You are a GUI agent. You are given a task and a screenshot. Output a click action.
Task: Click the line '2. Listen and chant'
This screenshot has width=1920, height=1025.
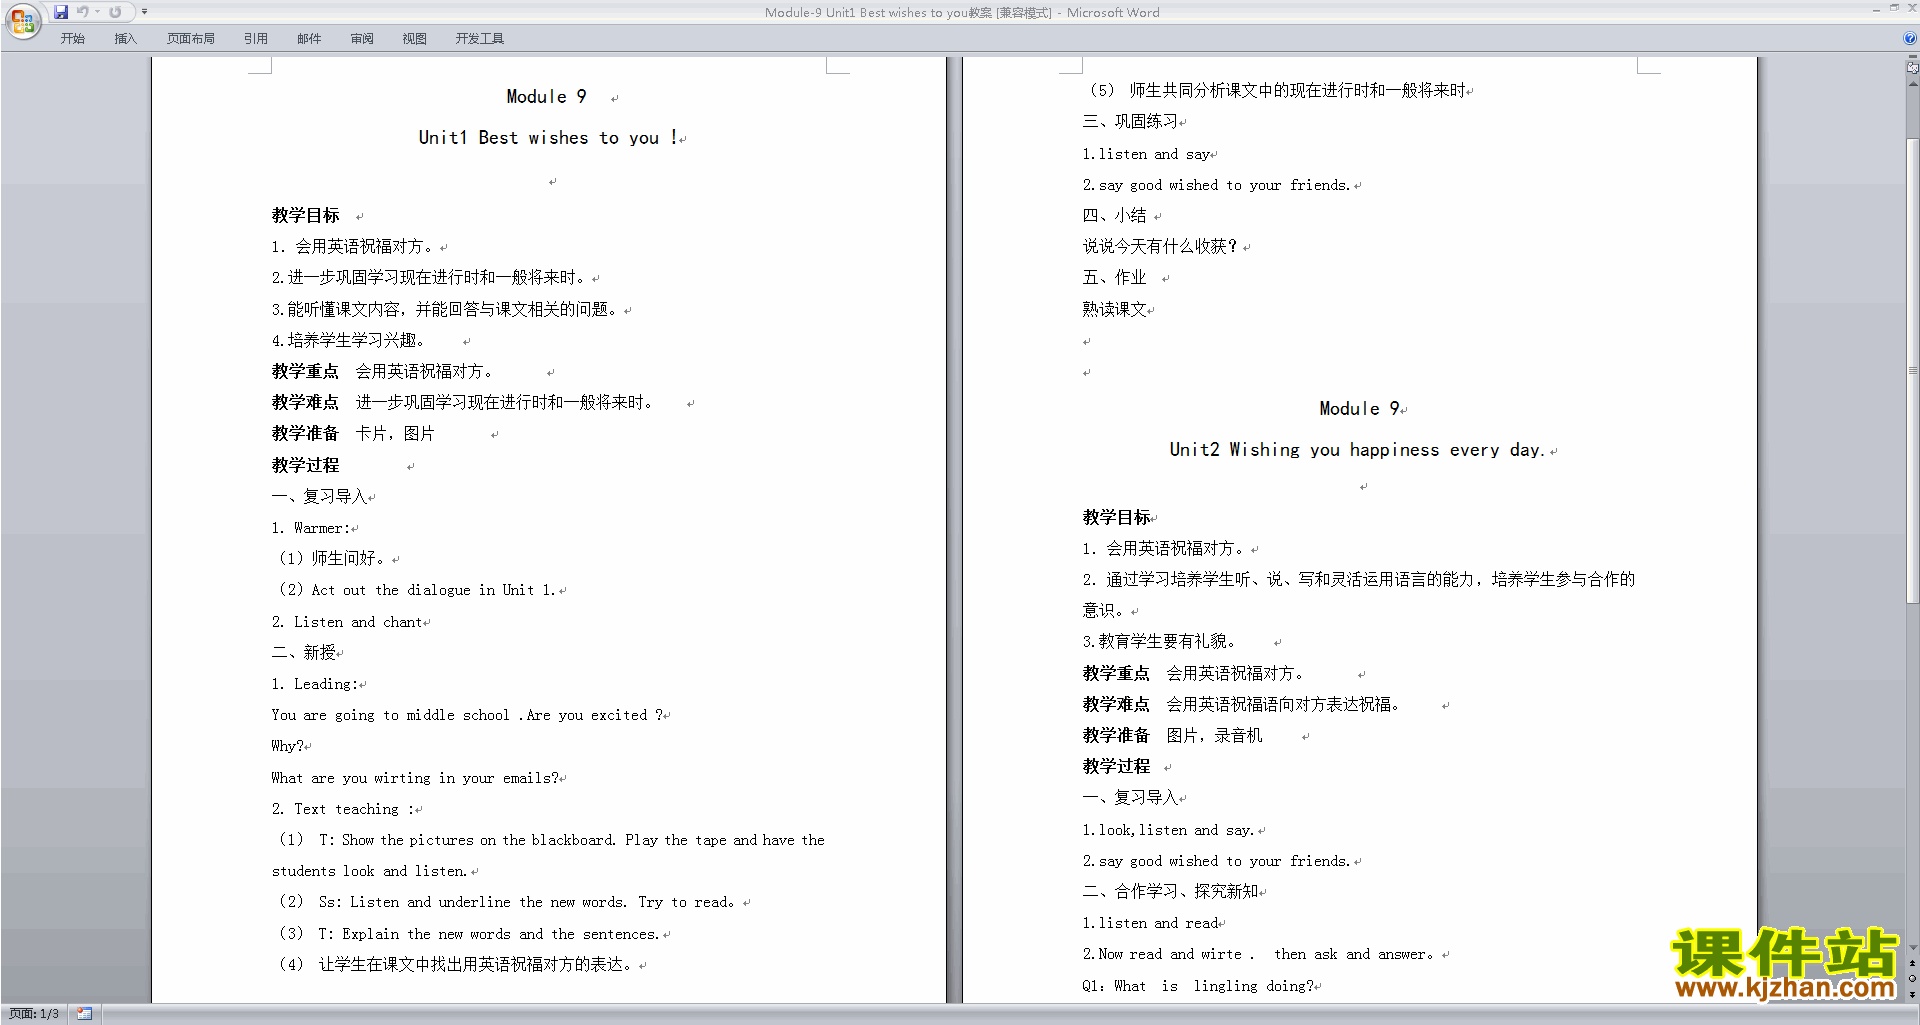tap(348, 622)
